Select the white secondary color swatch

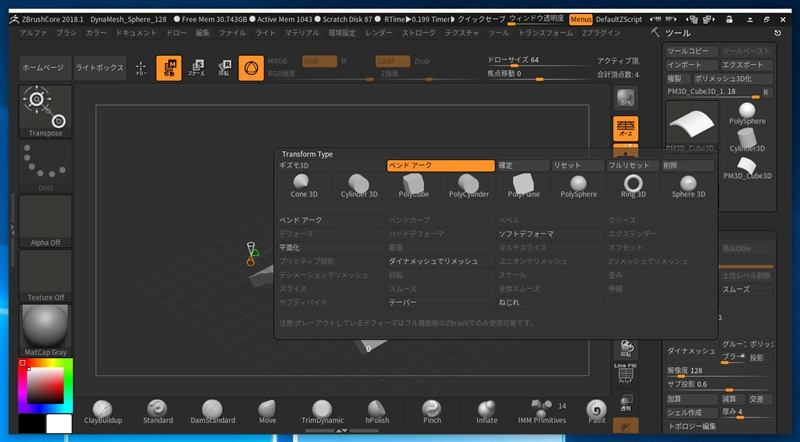pos(59,424)
